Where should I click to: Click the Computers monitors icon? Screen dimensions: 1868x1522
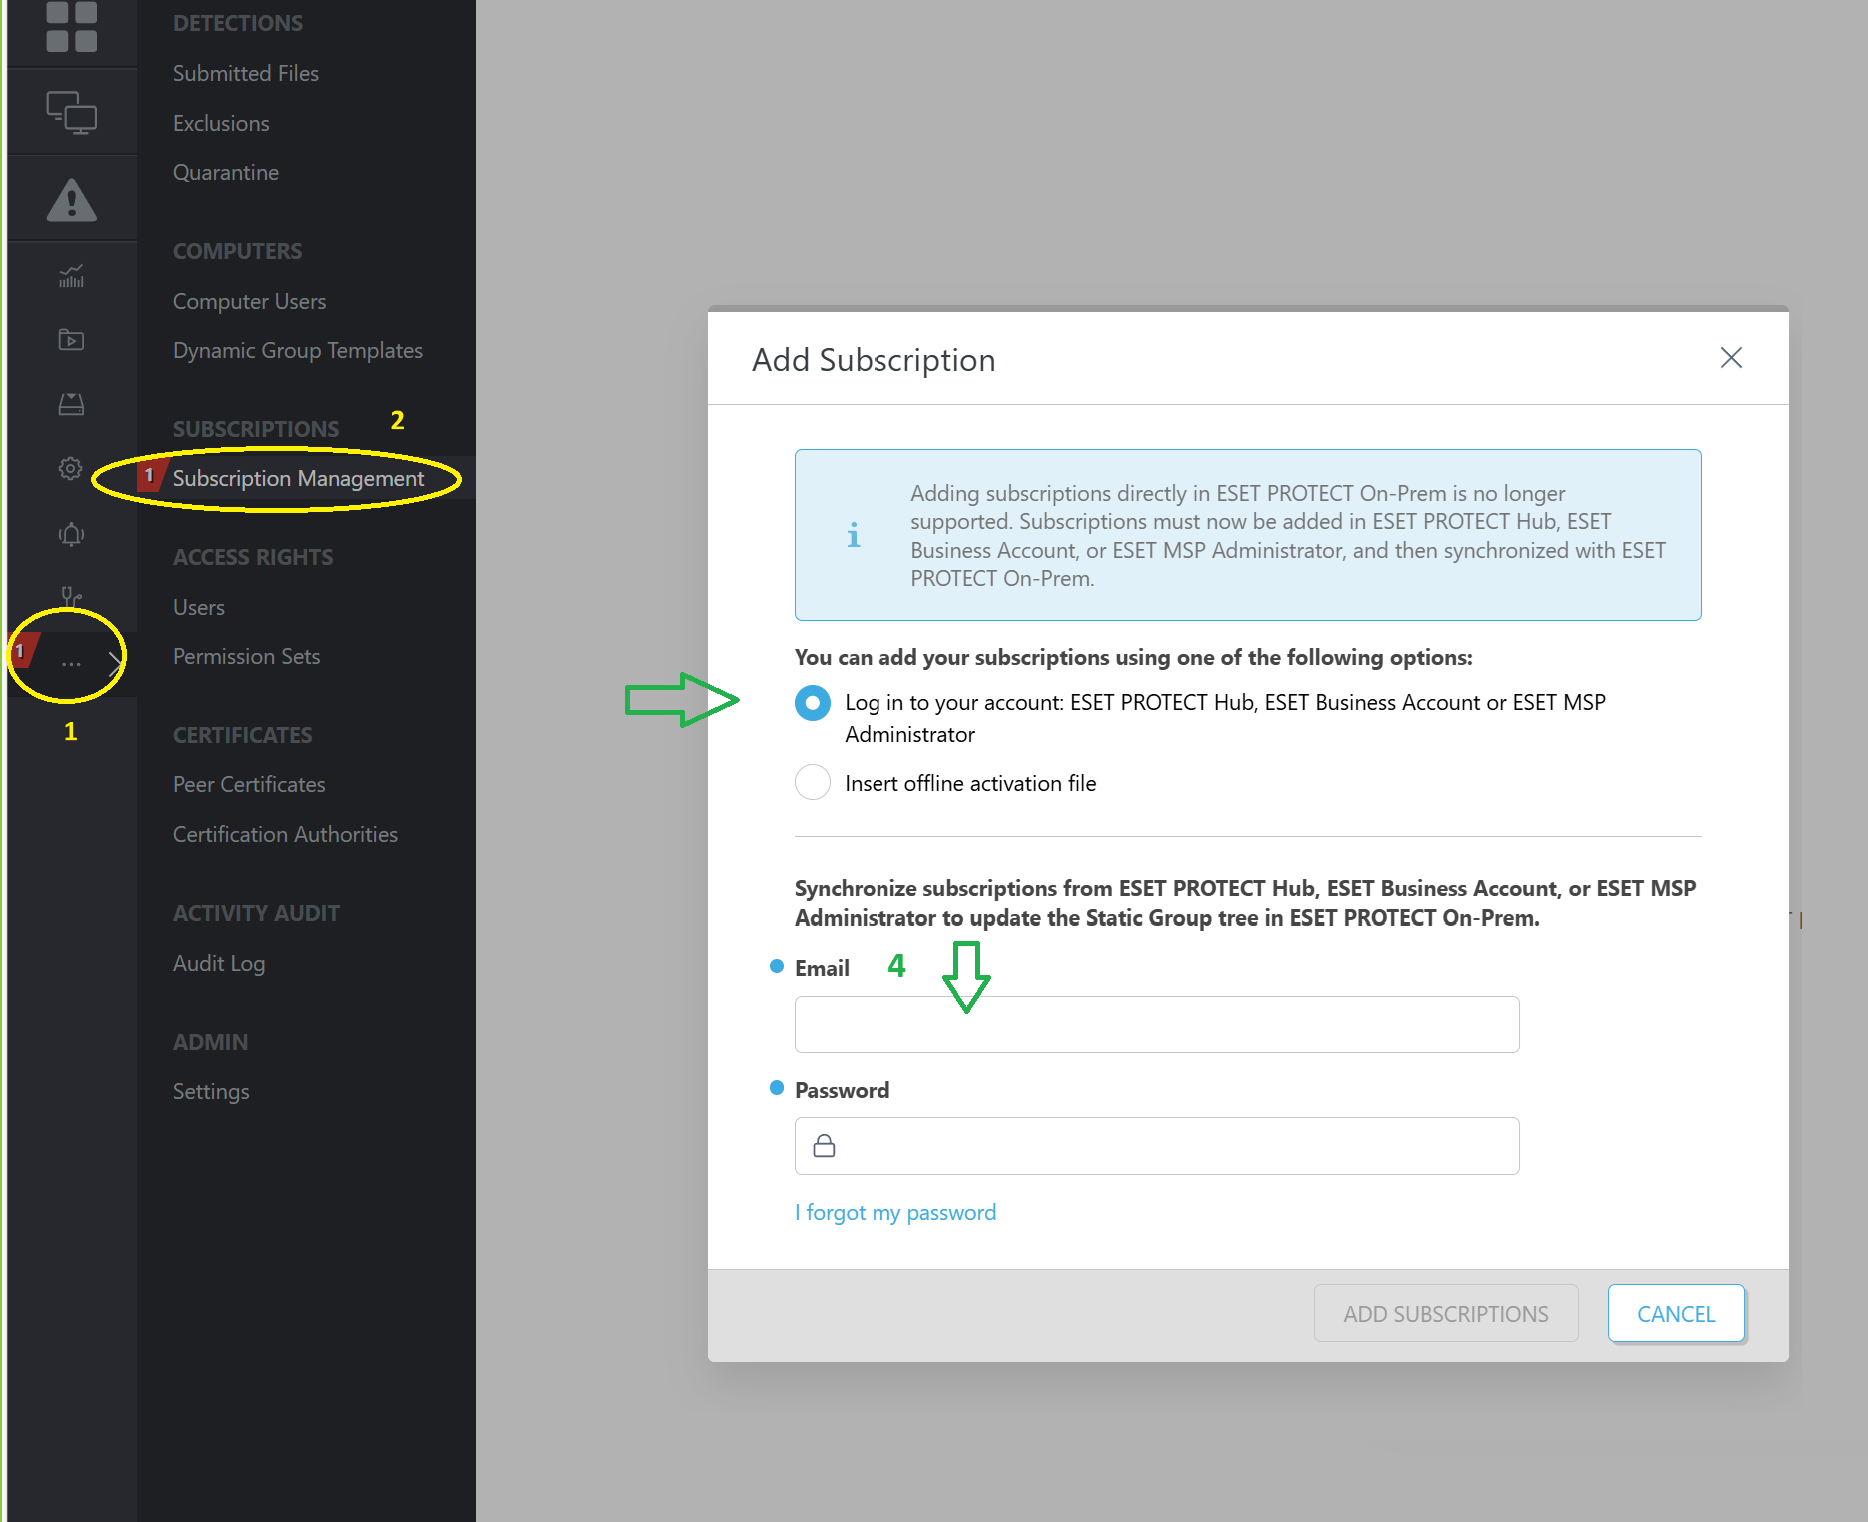(71, 112)
